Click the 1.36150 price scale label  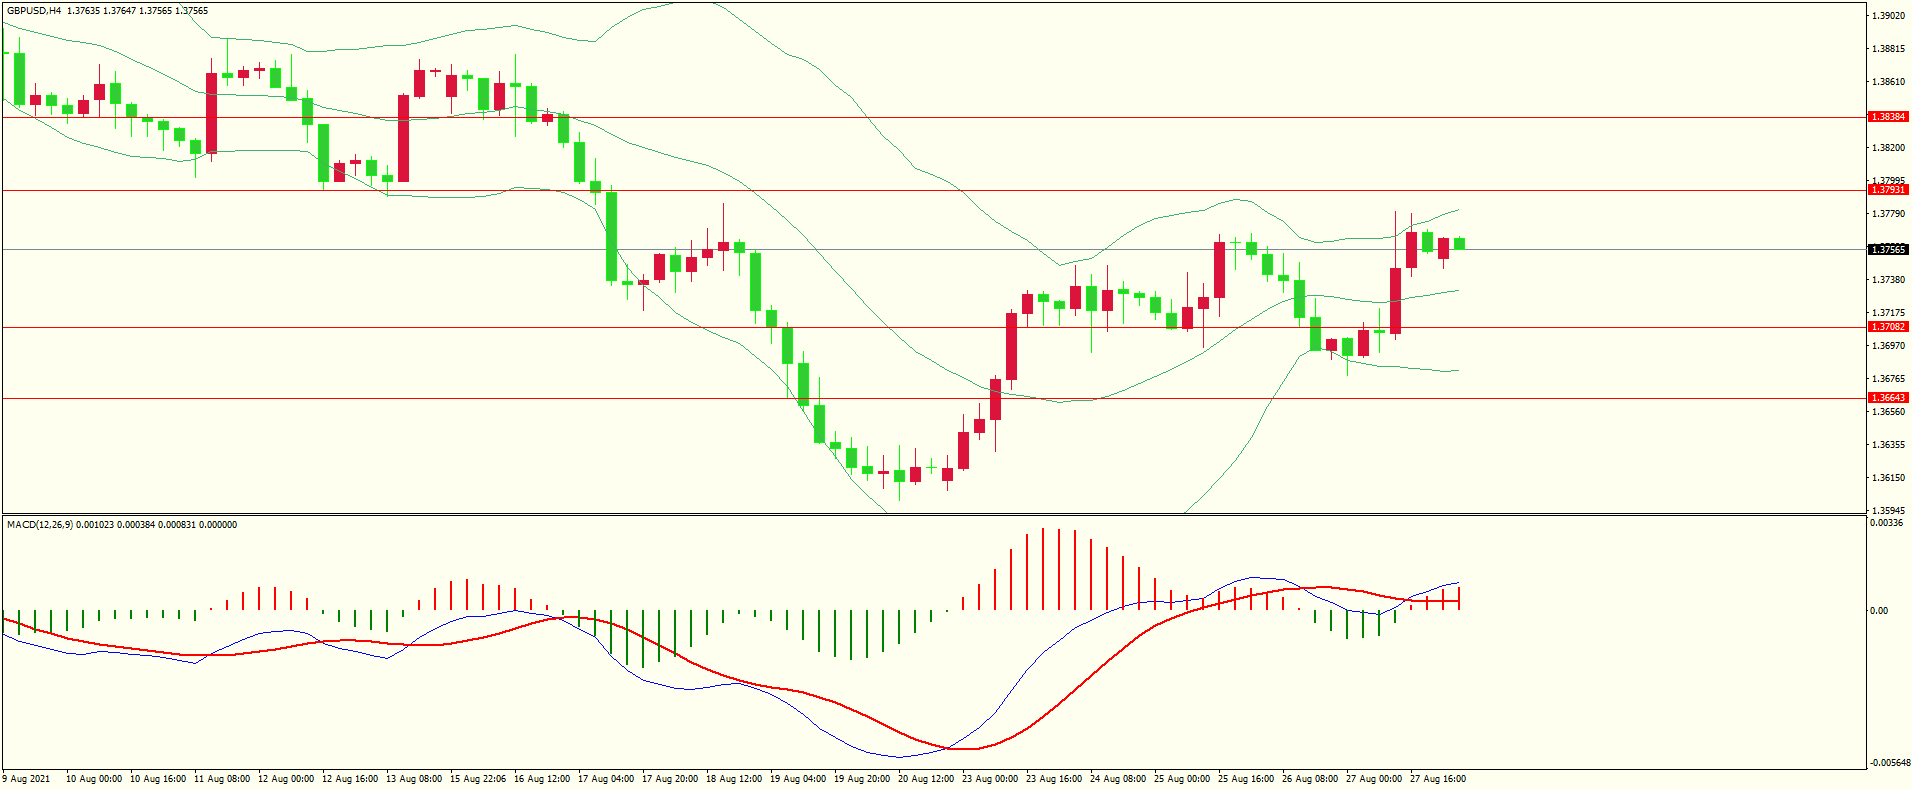(1888, 478)
